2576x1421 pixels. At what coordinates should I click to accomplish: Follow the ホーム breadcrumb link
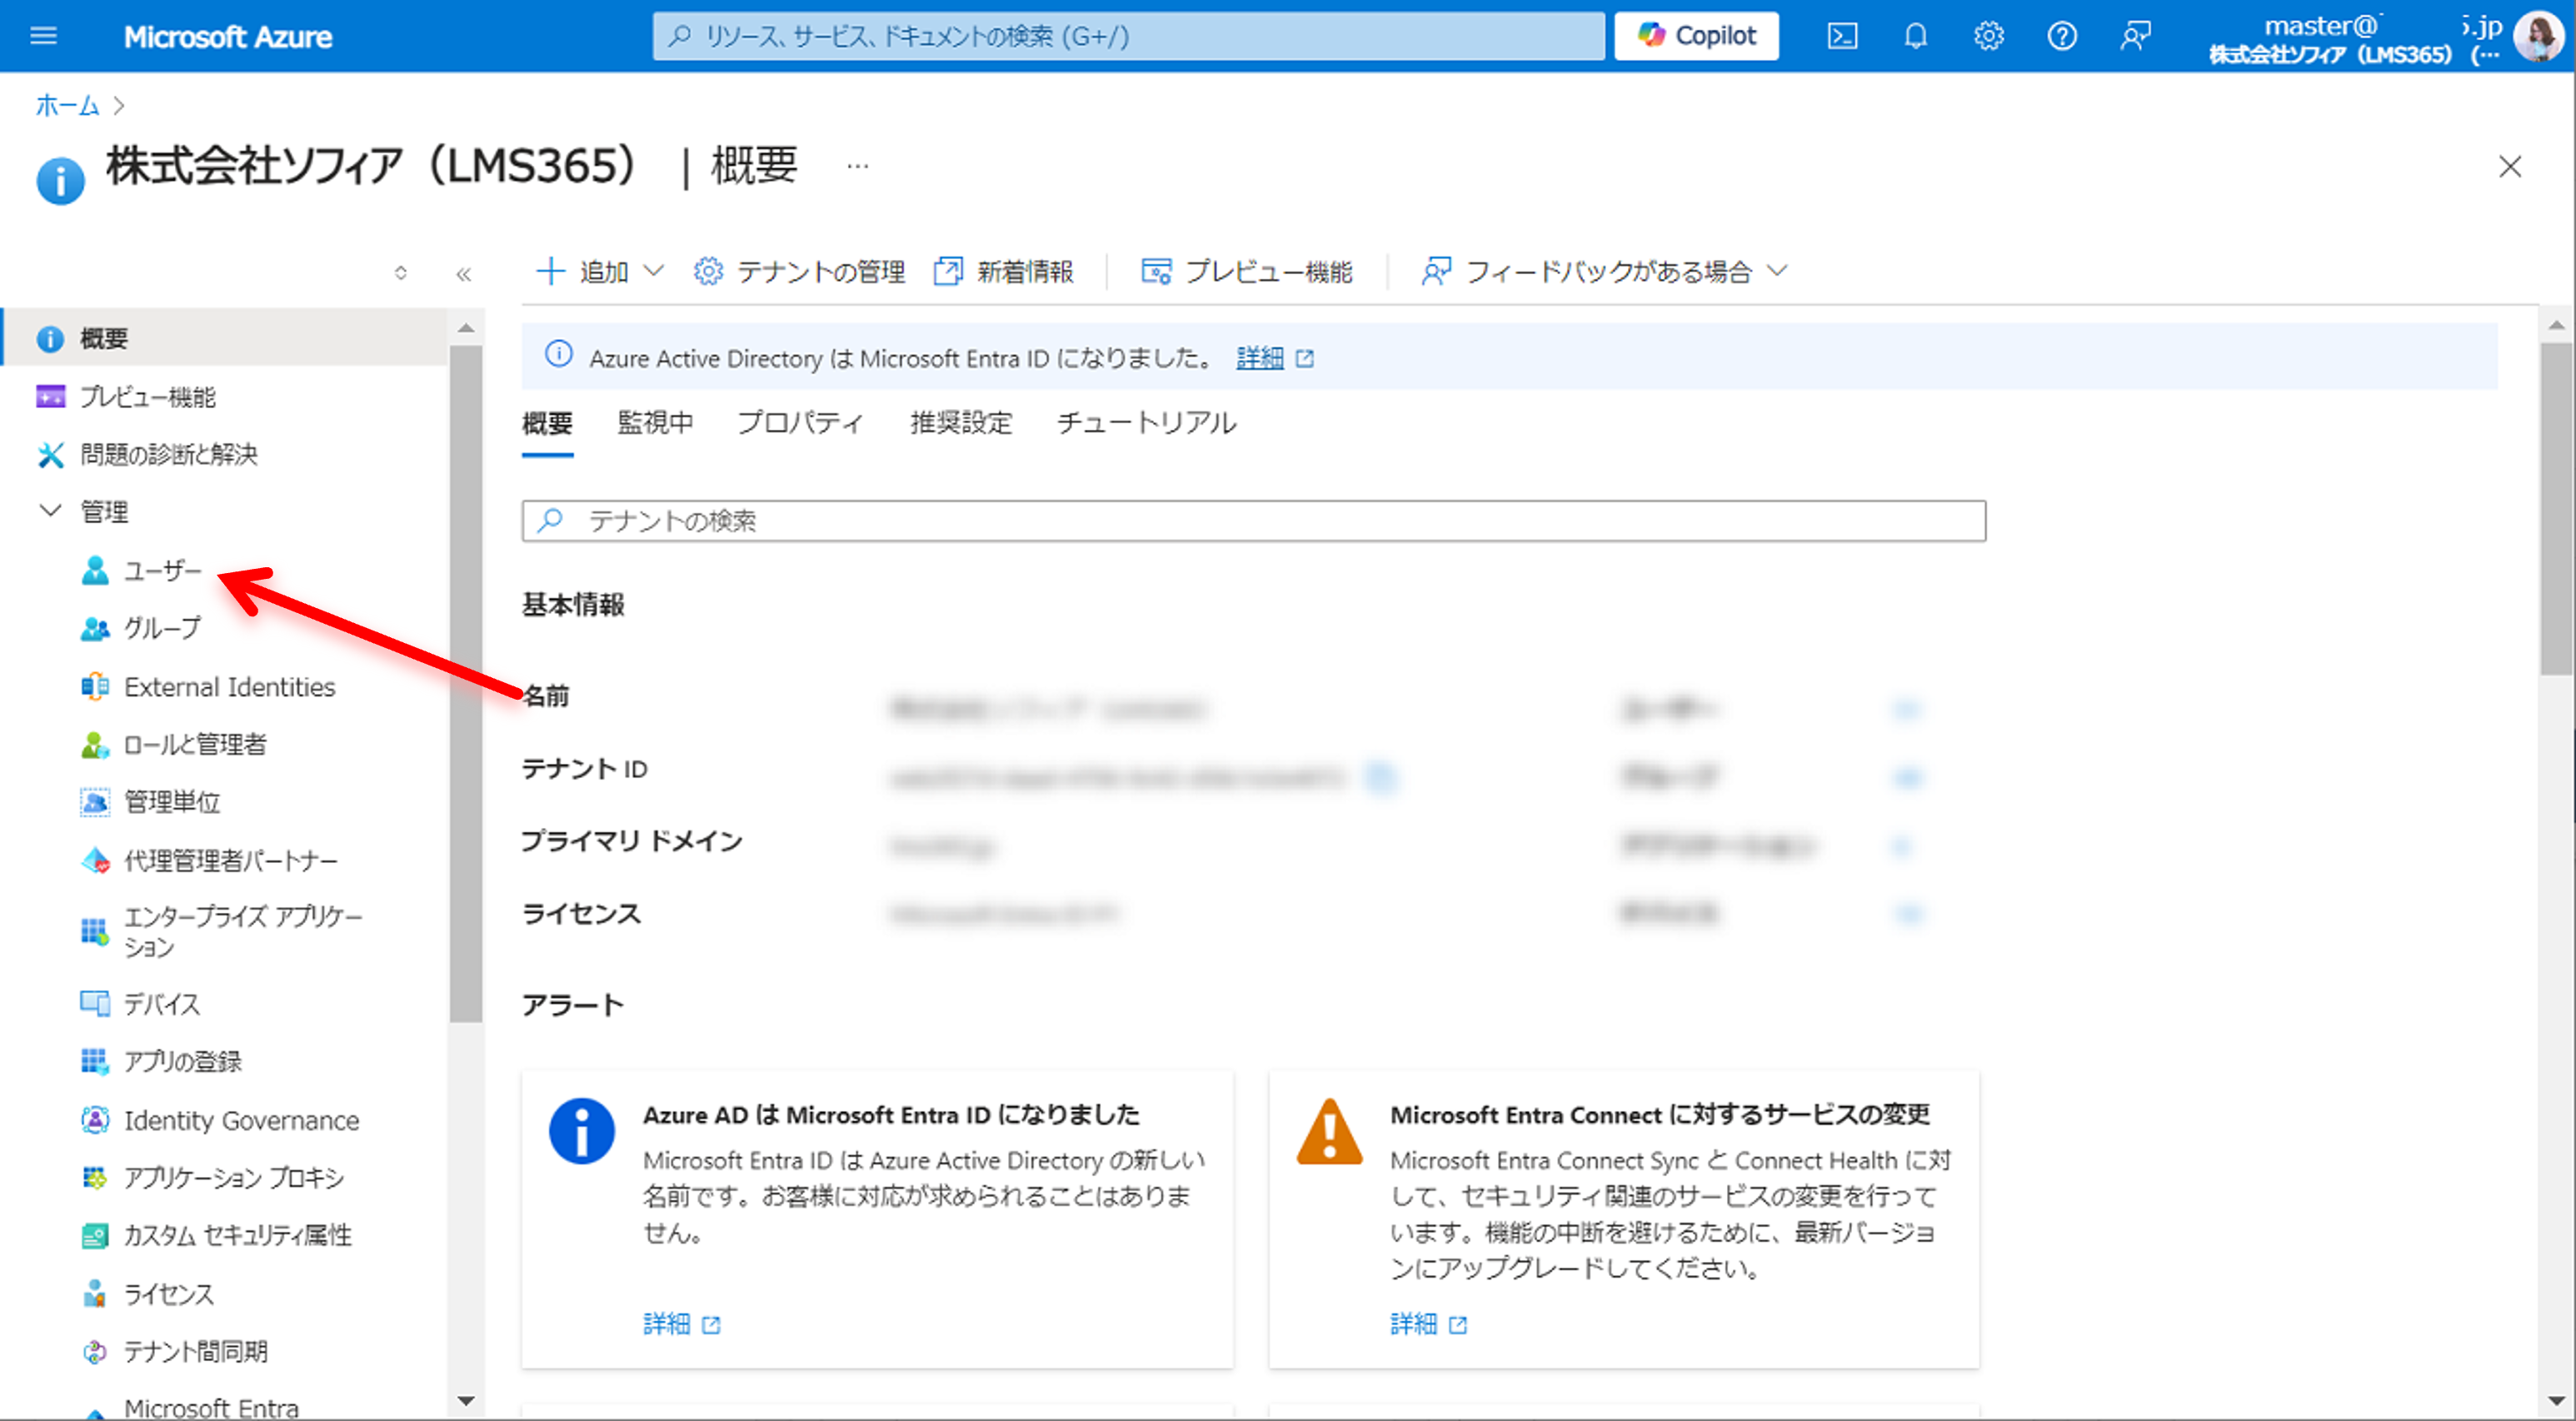(x=67, y=105)
